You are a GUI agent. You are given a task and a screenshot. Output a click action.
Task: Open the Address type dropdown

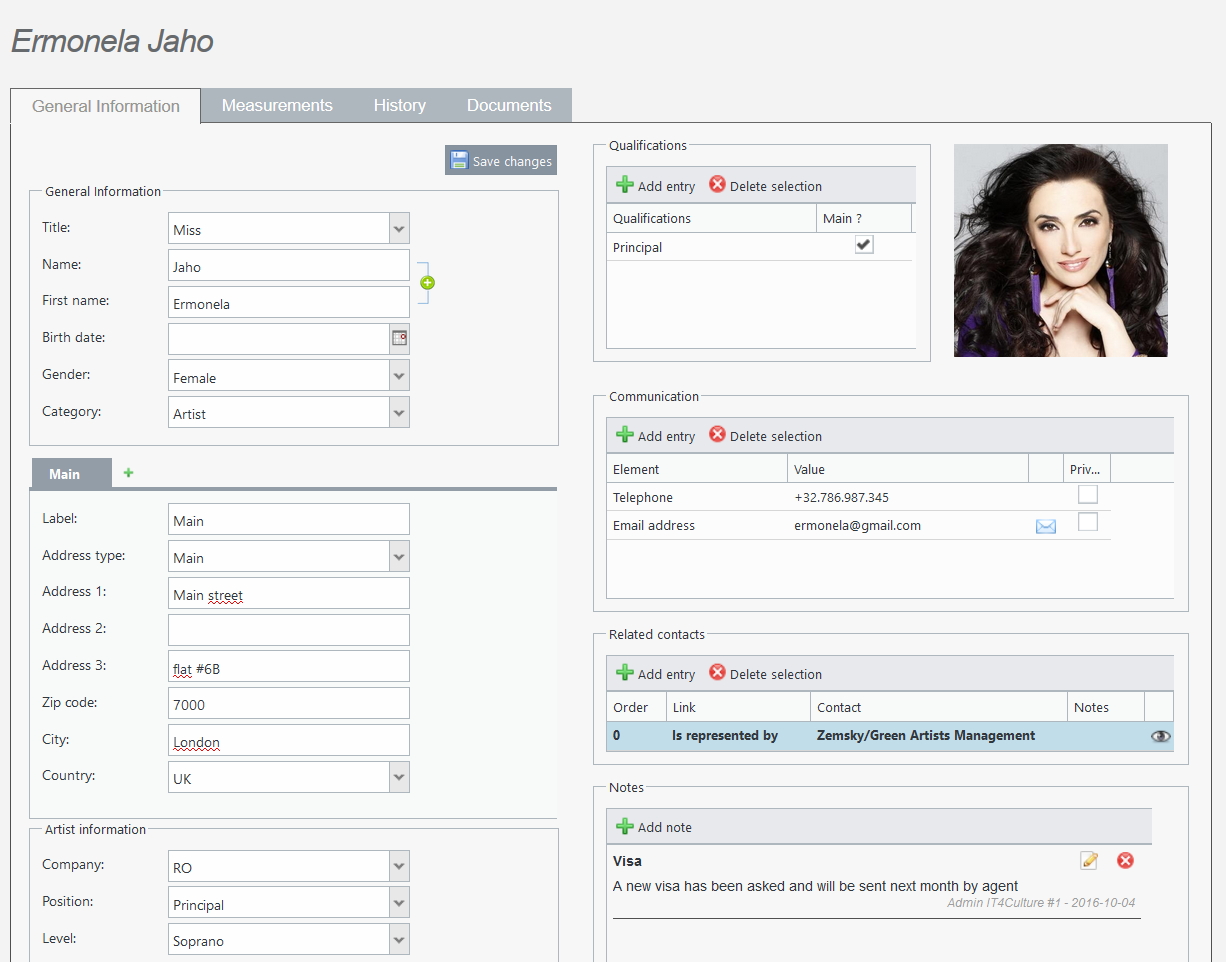pyautogui.click(x=399, y=556)
